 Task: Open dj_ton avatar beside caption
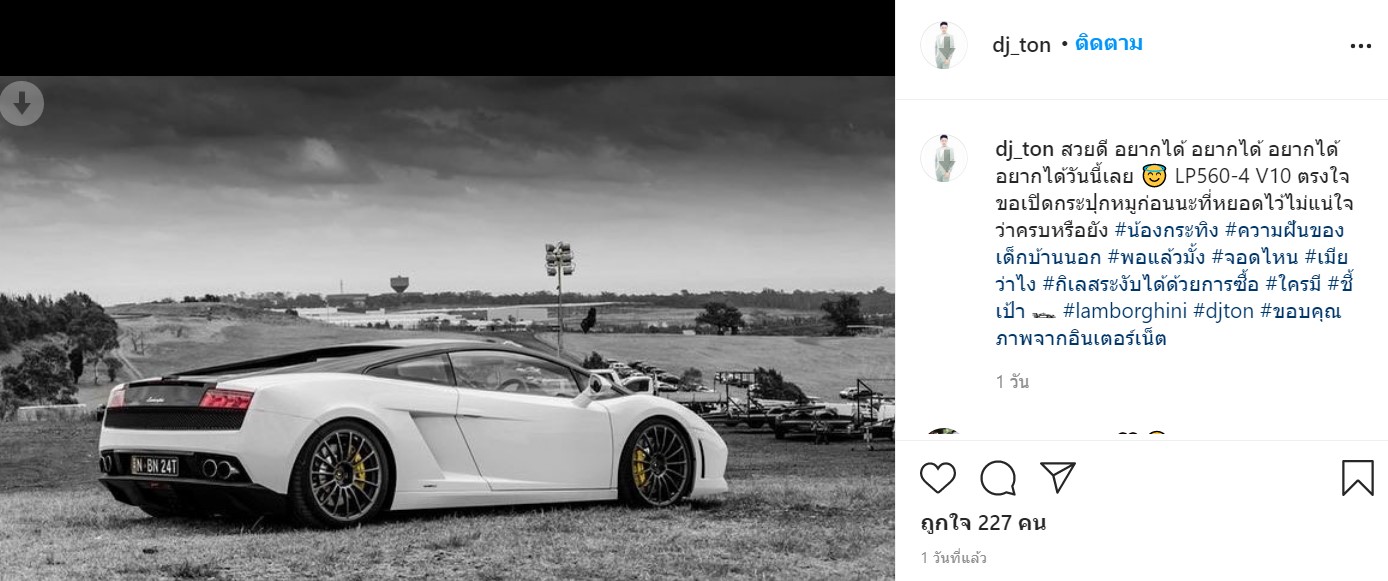pyautogui.click(x=944, y=158)
